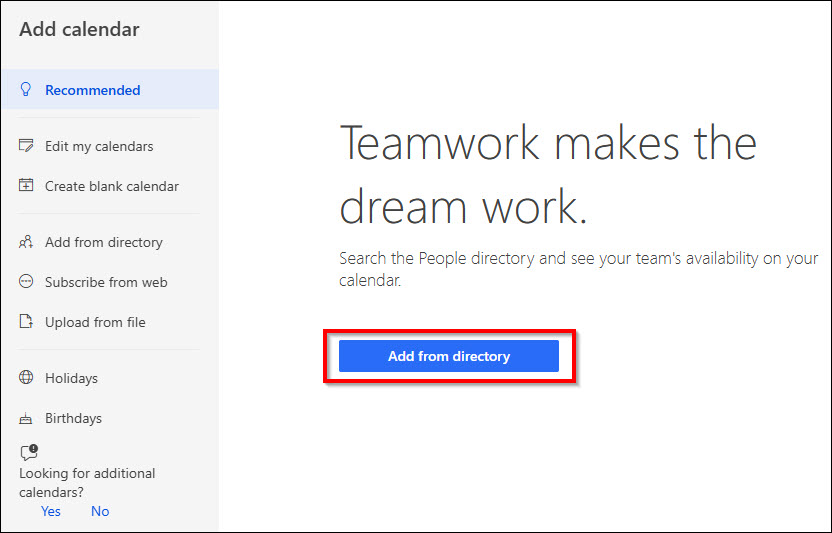Screen dimensions: 832x533
Task: Select the Recommended tab label
Action: (x=93, y=90)
